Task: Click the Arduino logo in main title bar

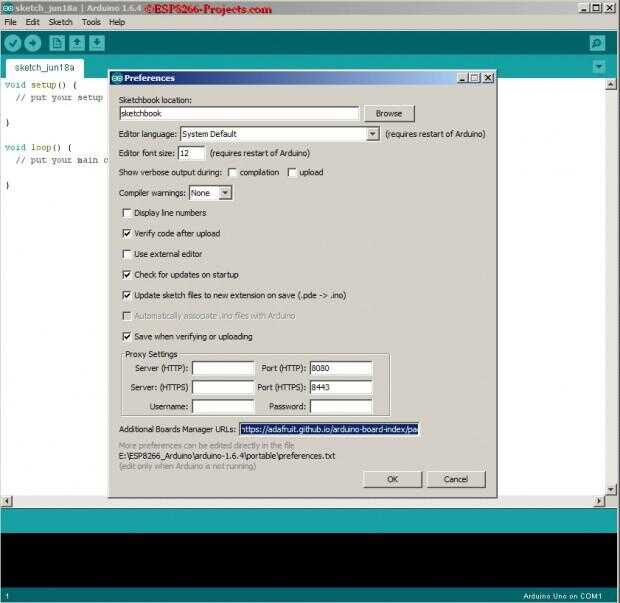Action: point(7,8)
